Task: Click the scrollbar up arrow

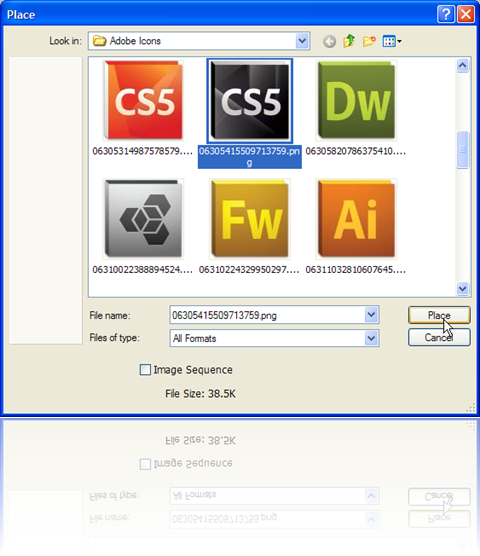Action: [x=462, y=65]
